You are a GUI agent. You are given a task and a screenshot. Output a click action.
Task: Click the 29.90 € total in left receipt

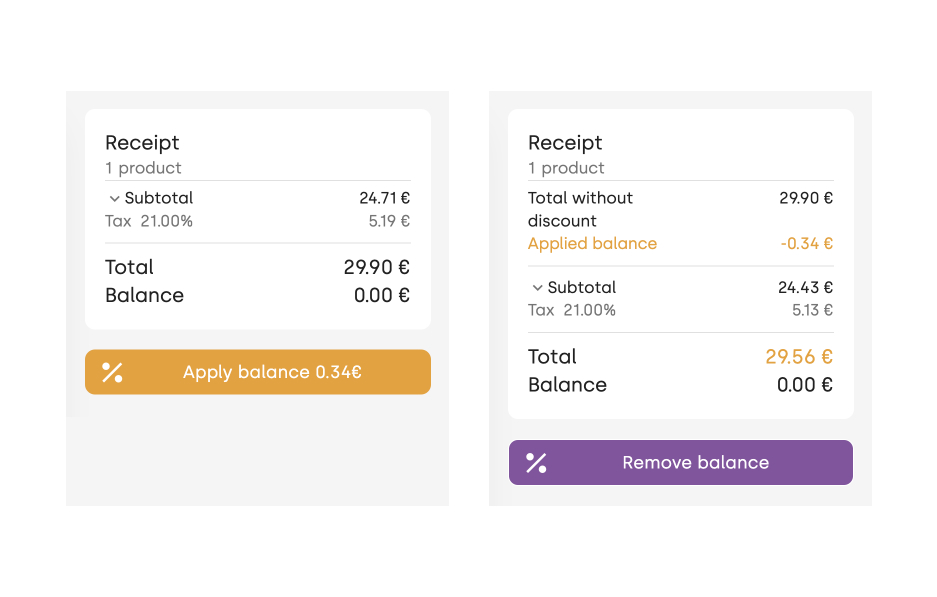pos(376,267)
